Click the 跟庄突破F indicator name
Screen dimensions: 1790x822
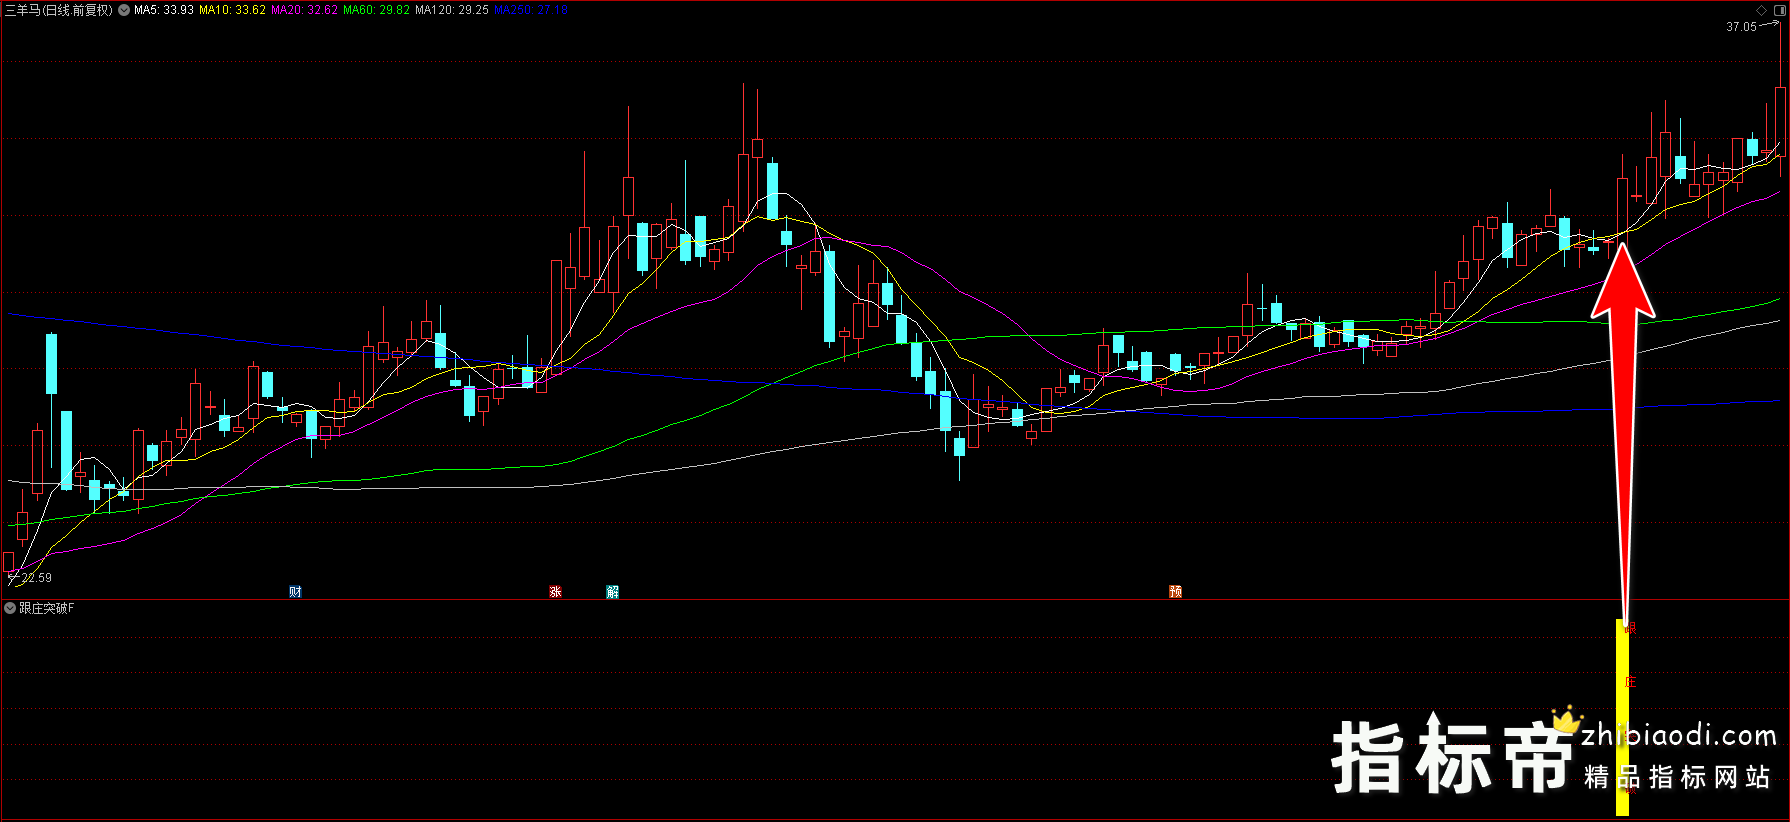pos(47,608)
